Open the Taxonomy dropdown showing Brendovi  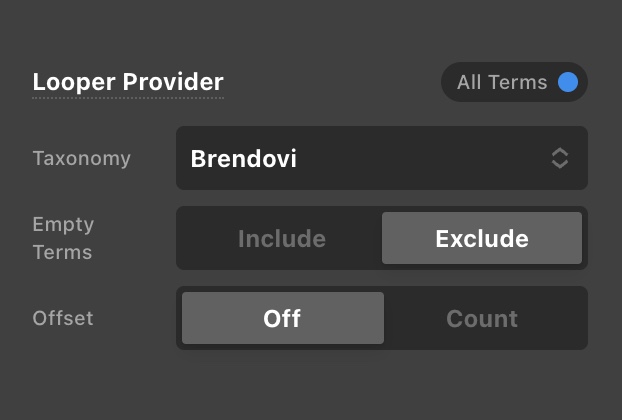tap(381, 158)
